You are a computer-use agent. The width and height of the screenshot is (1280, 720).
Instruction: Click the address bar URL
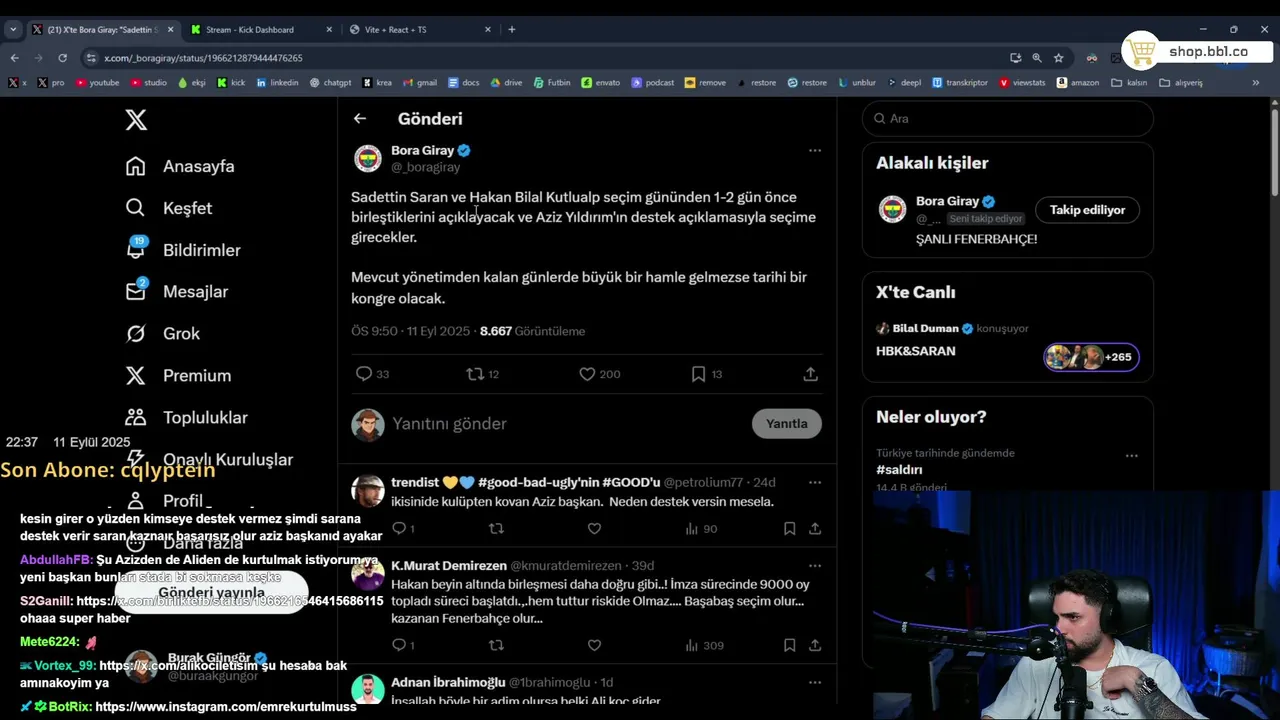coord(203,58)
